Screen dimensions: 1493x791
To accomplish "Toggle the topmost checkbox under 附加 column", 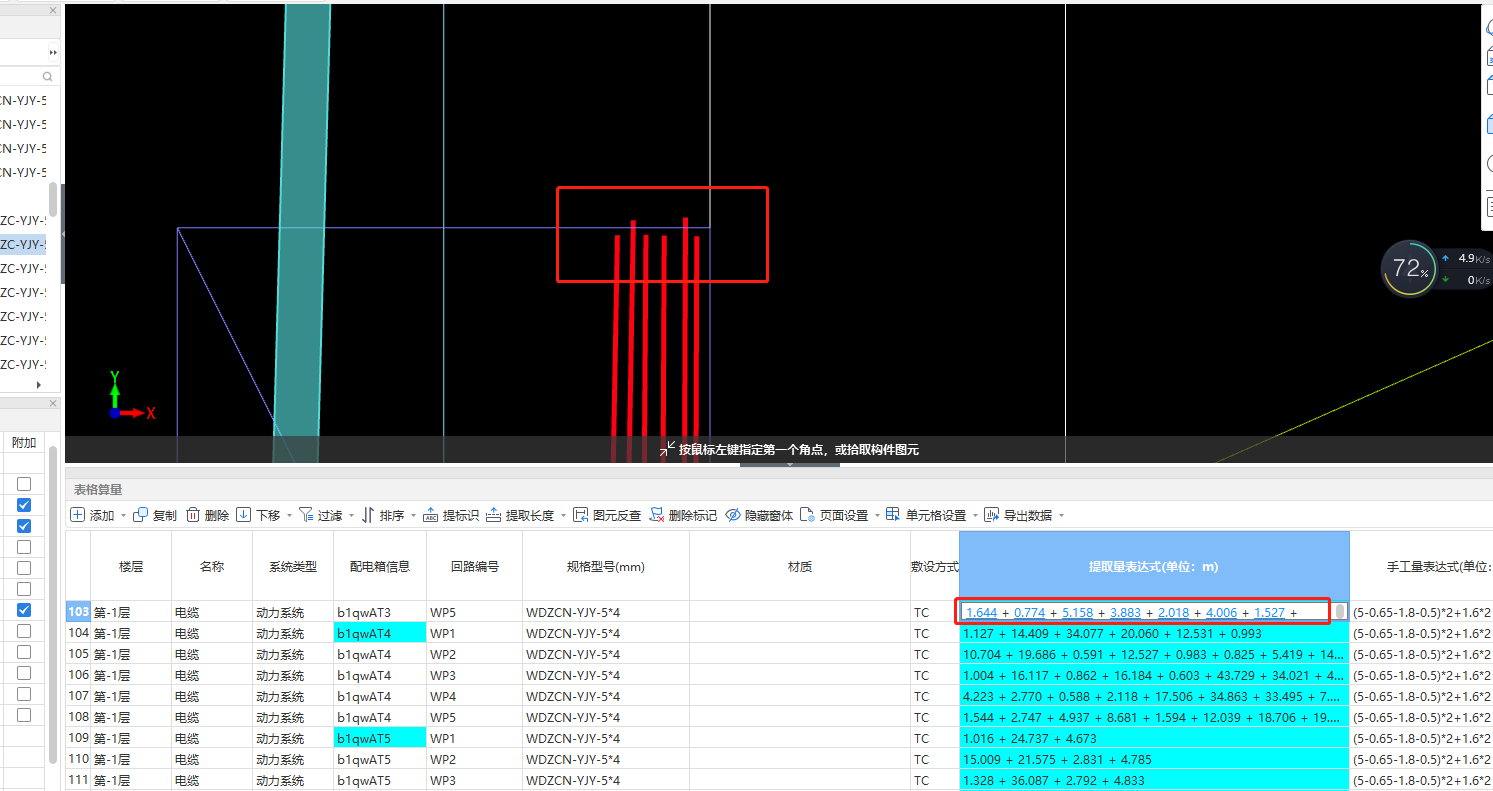I will [24, 484].
